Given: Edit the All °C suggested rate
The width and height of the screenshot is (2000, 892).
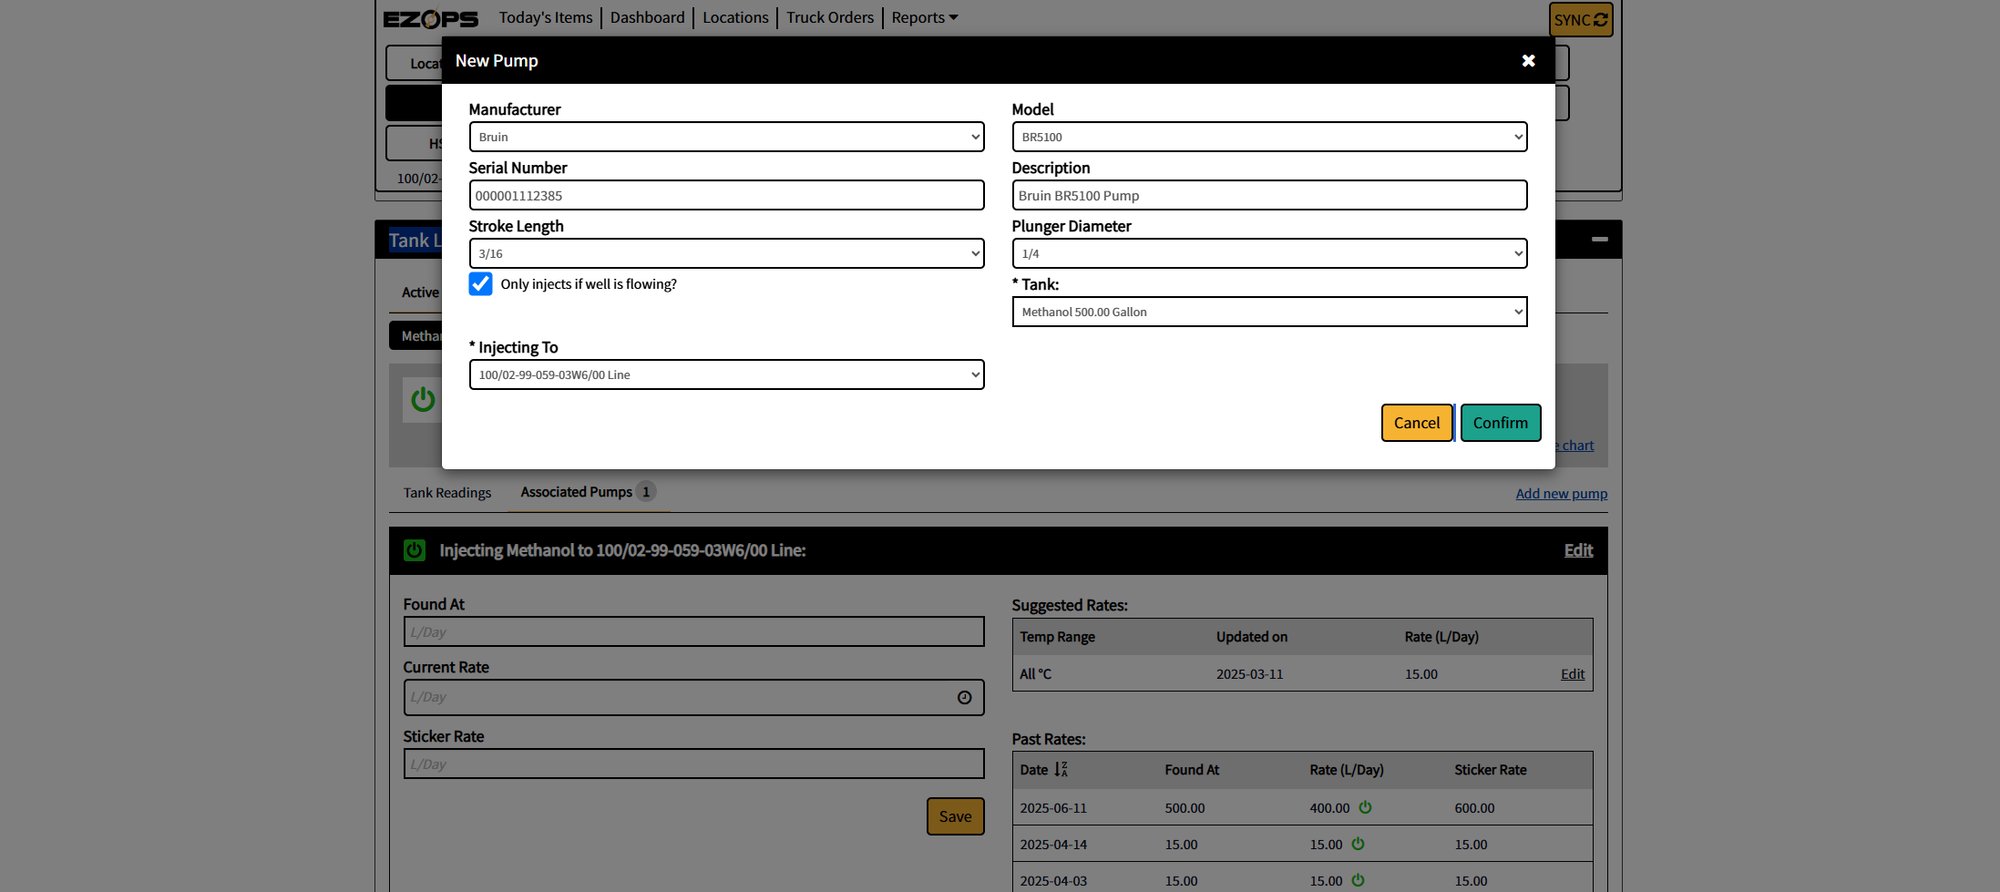Looking at the screenshot, I should coord(1572,674).
